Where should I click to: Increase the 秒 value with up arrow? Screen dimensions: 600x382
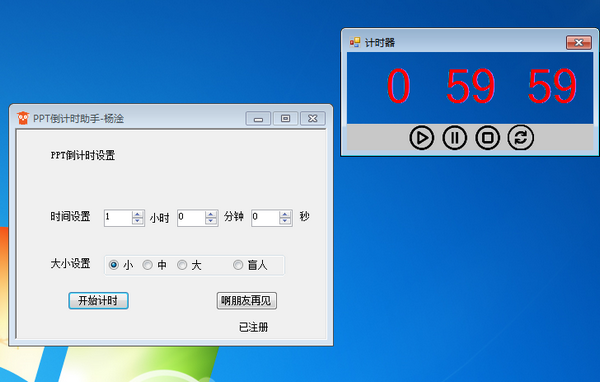click(285, 214)
